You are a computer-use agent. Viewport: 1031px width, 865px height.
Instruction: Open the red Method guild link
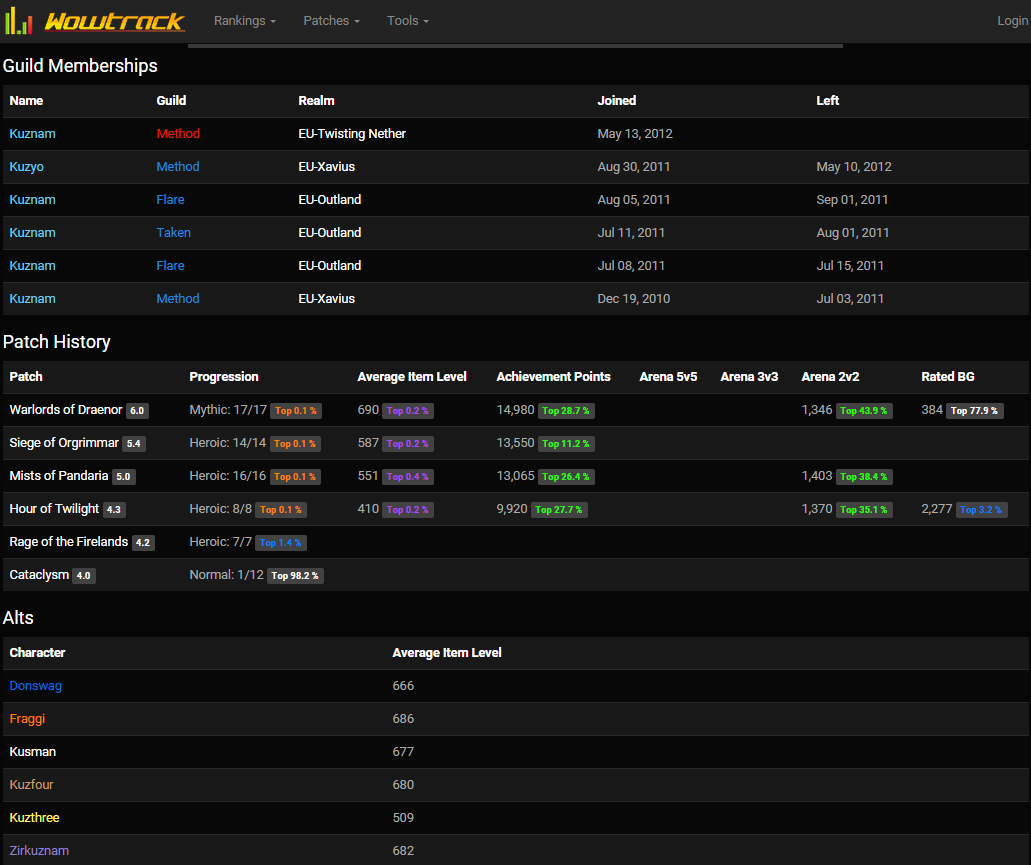click(x=178, y=134)
